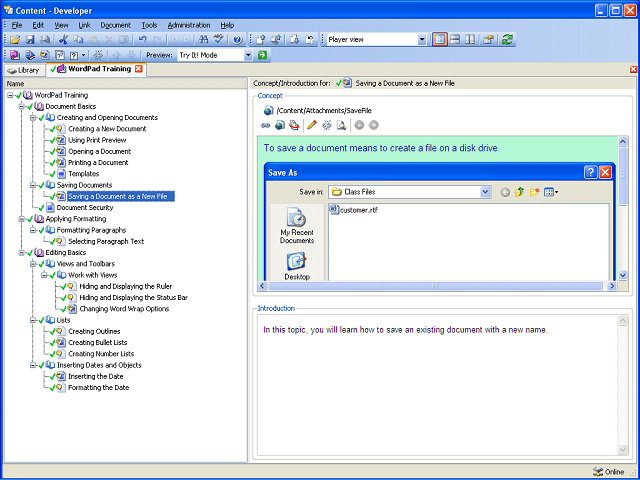The width and height of the screenshot is (640, 480).
Task: Open the question icon dropdown arrow in second toolbar
Action: [84, 55]
